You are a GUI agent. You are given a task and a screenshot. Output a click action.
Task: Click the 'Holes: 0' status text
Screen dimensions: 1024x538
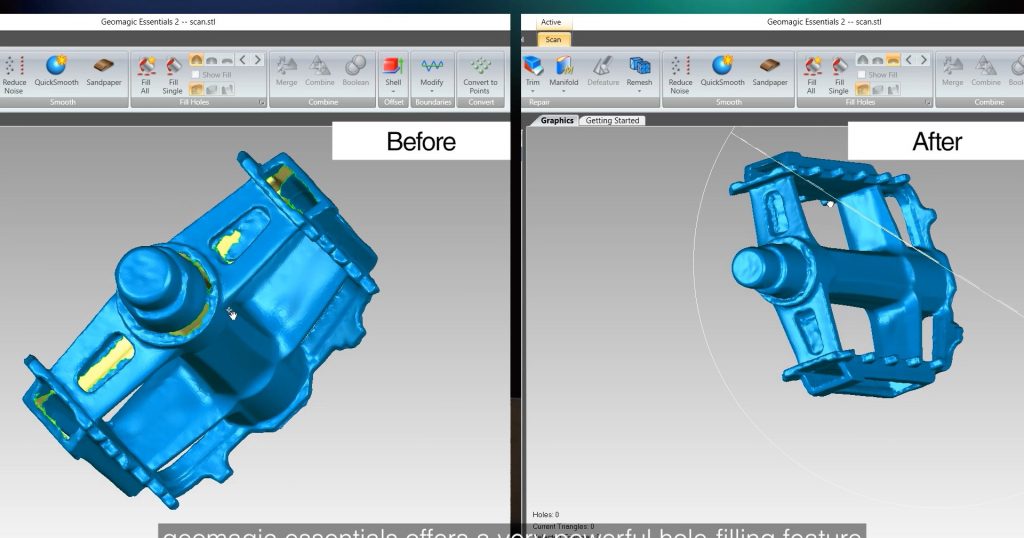(x=546, y=514)
